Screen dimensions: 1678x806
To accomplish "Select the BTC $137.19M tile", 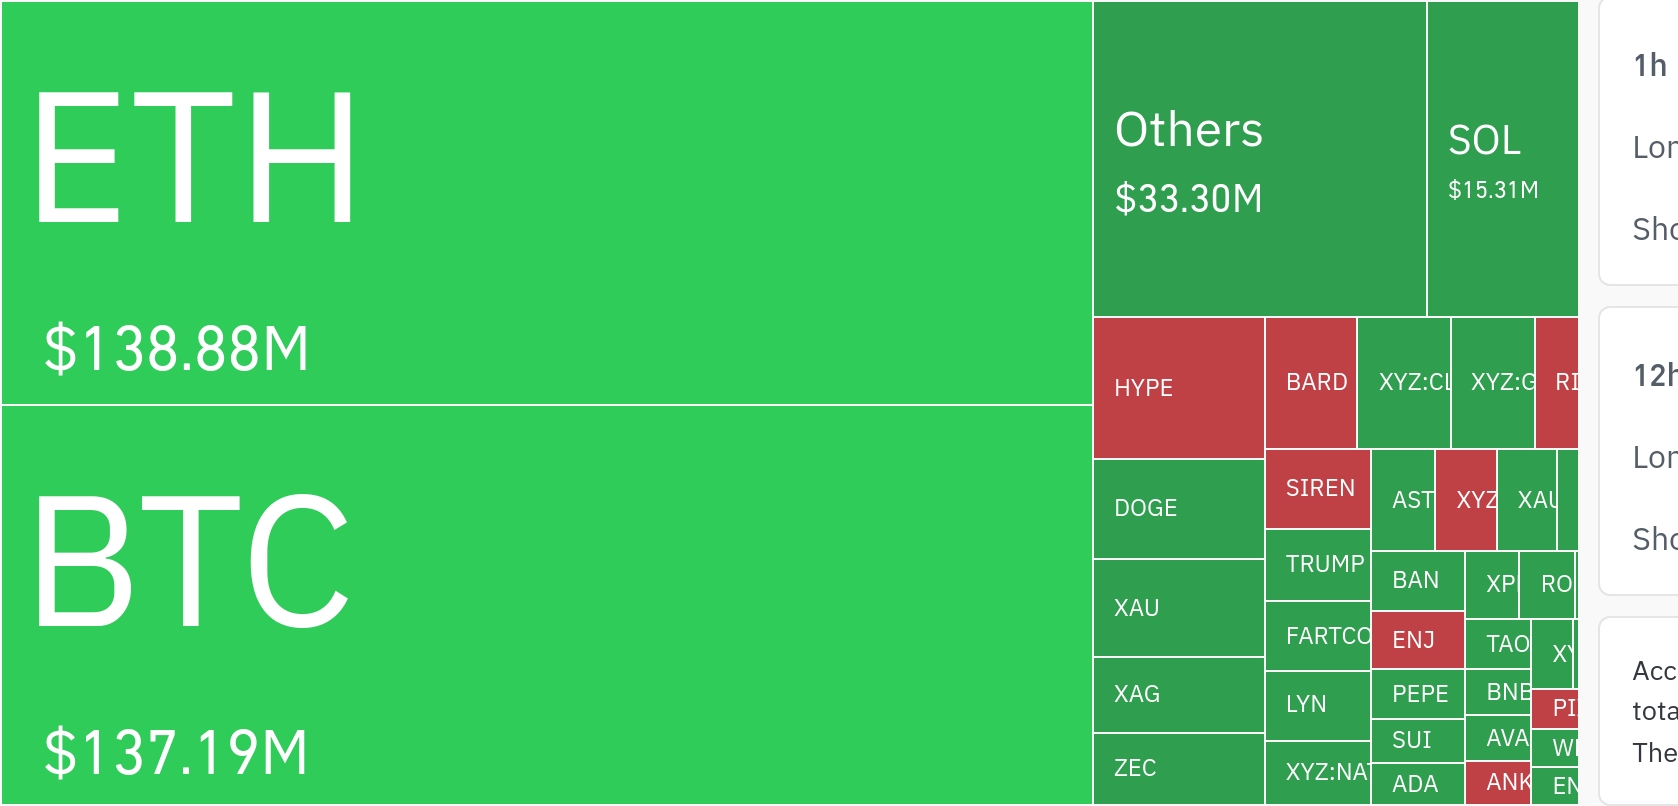I will (x=546, y=605).
